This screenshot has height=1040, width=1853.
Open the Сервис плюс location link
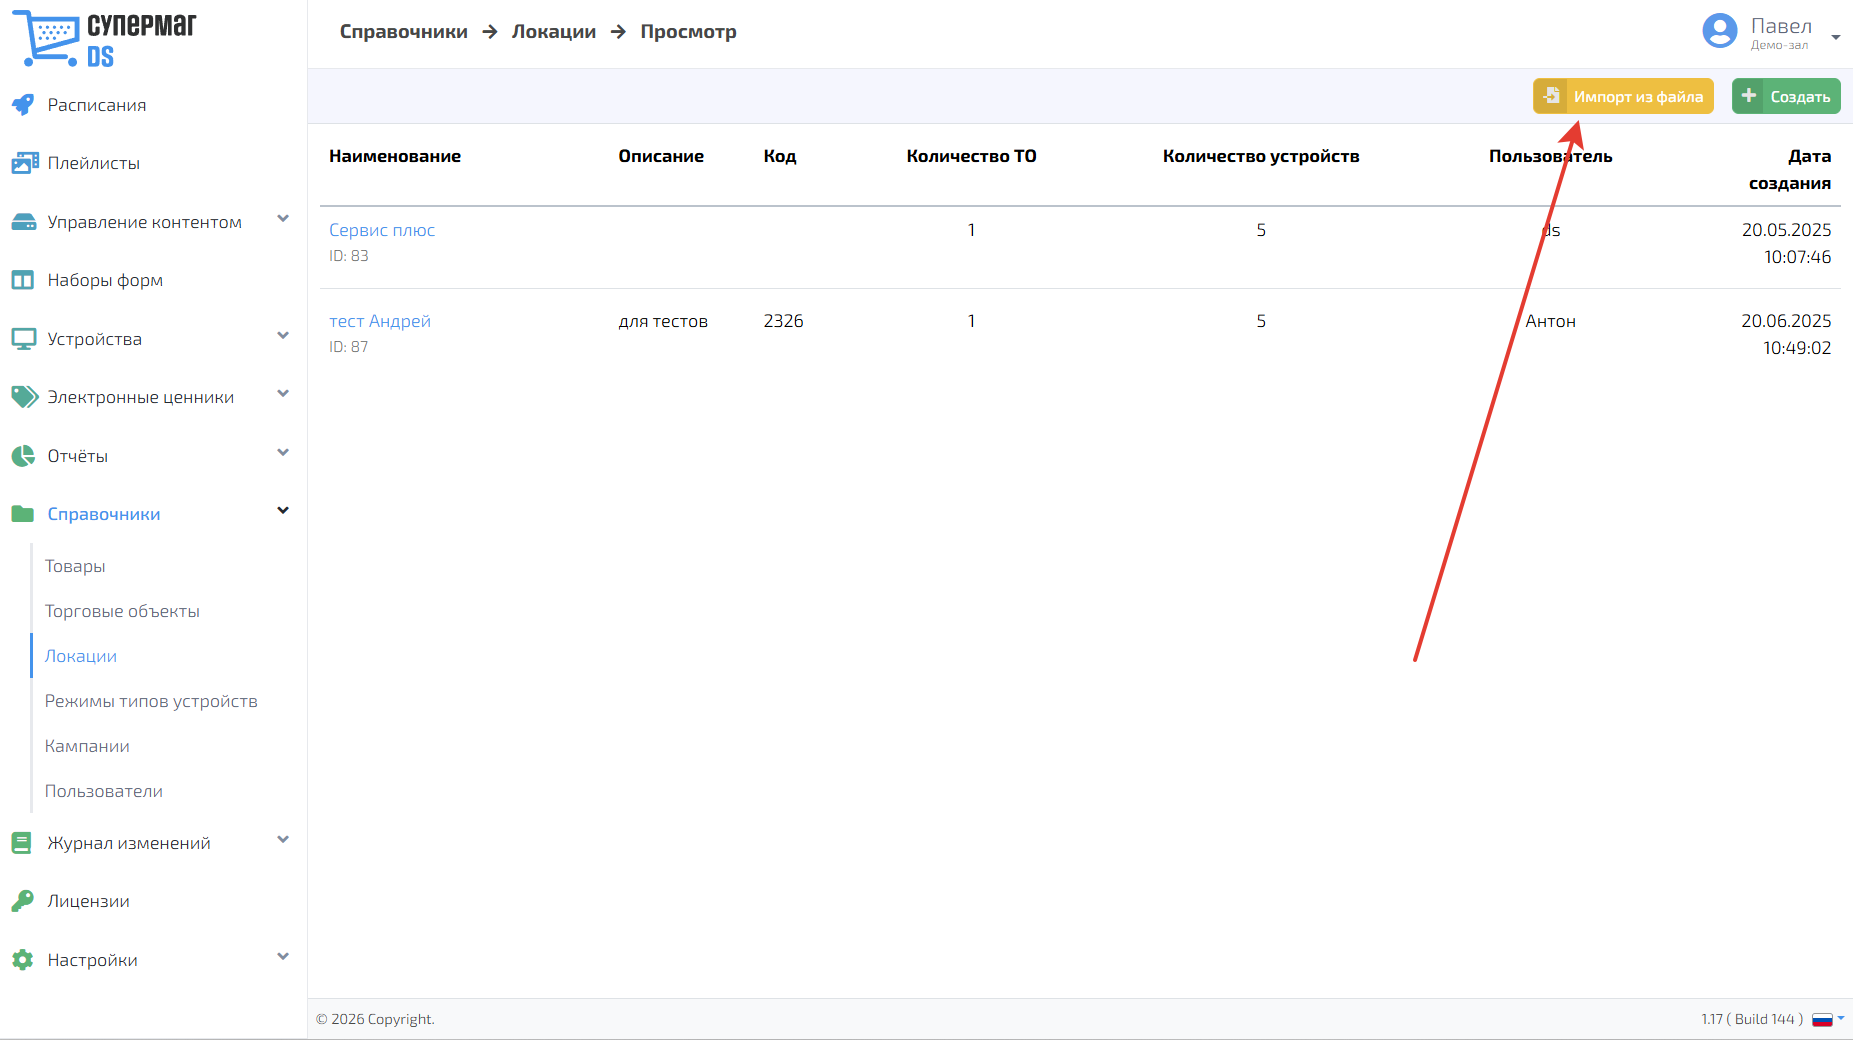pos(382,230)
